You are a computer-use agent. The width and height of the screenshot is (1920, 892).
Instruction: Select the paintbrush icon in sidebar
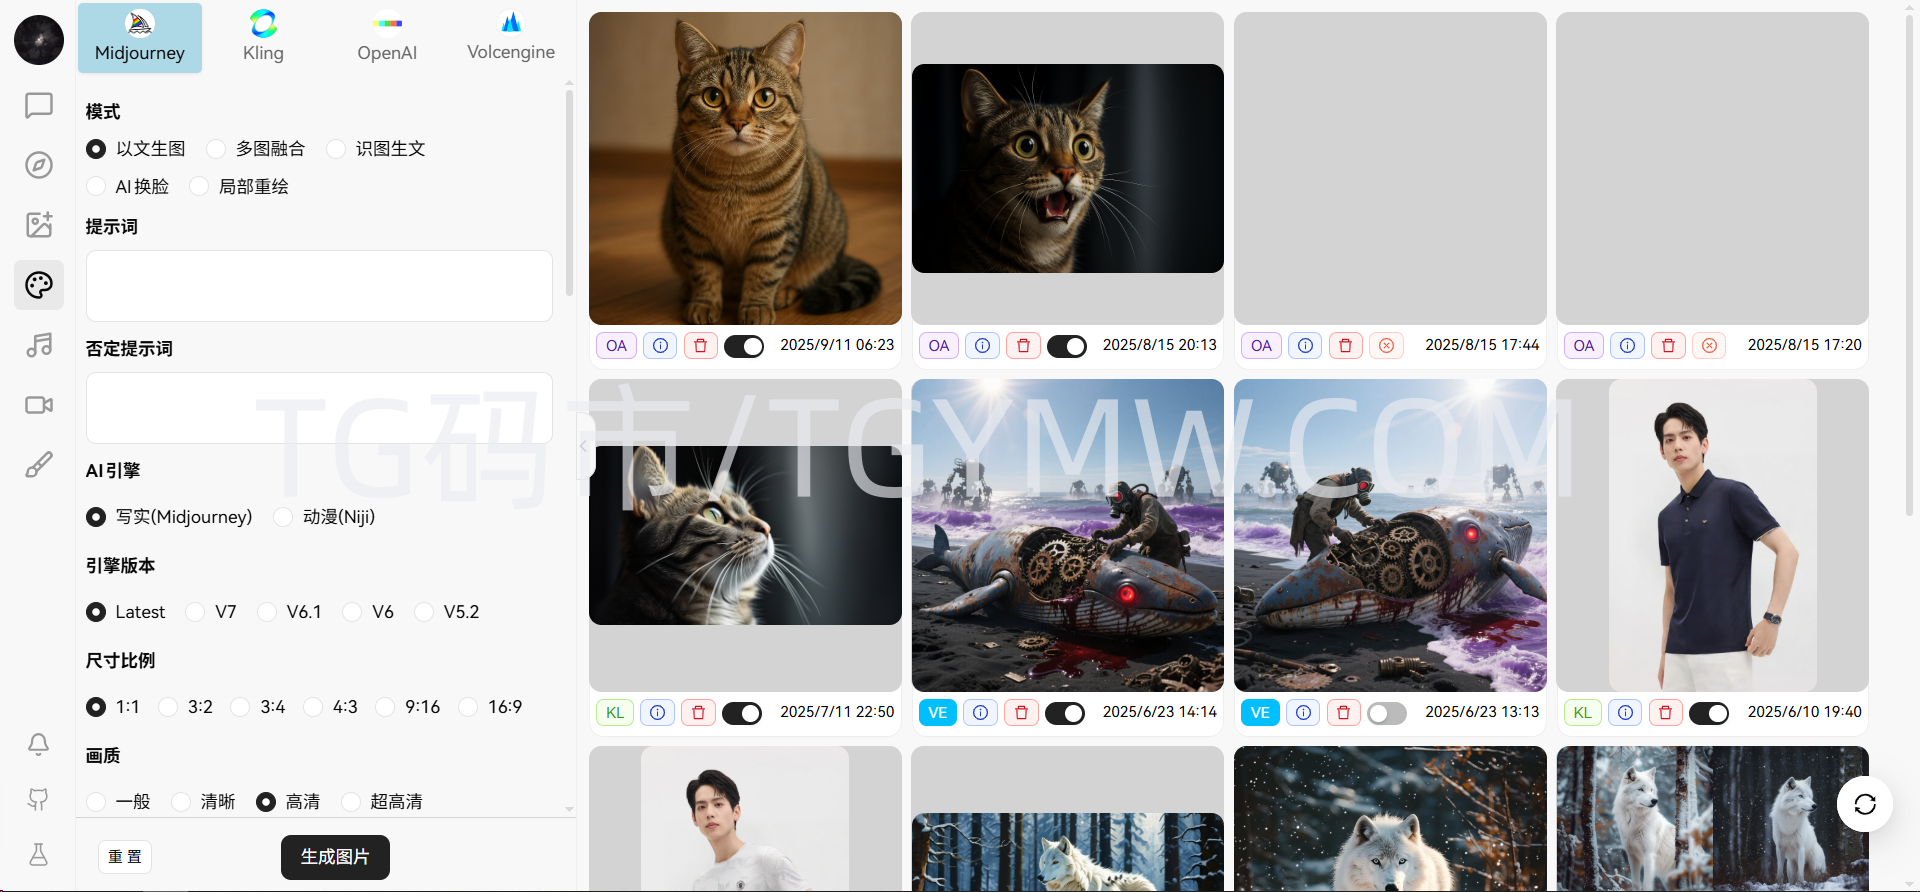pyautogui.click(x=39, y=465)
